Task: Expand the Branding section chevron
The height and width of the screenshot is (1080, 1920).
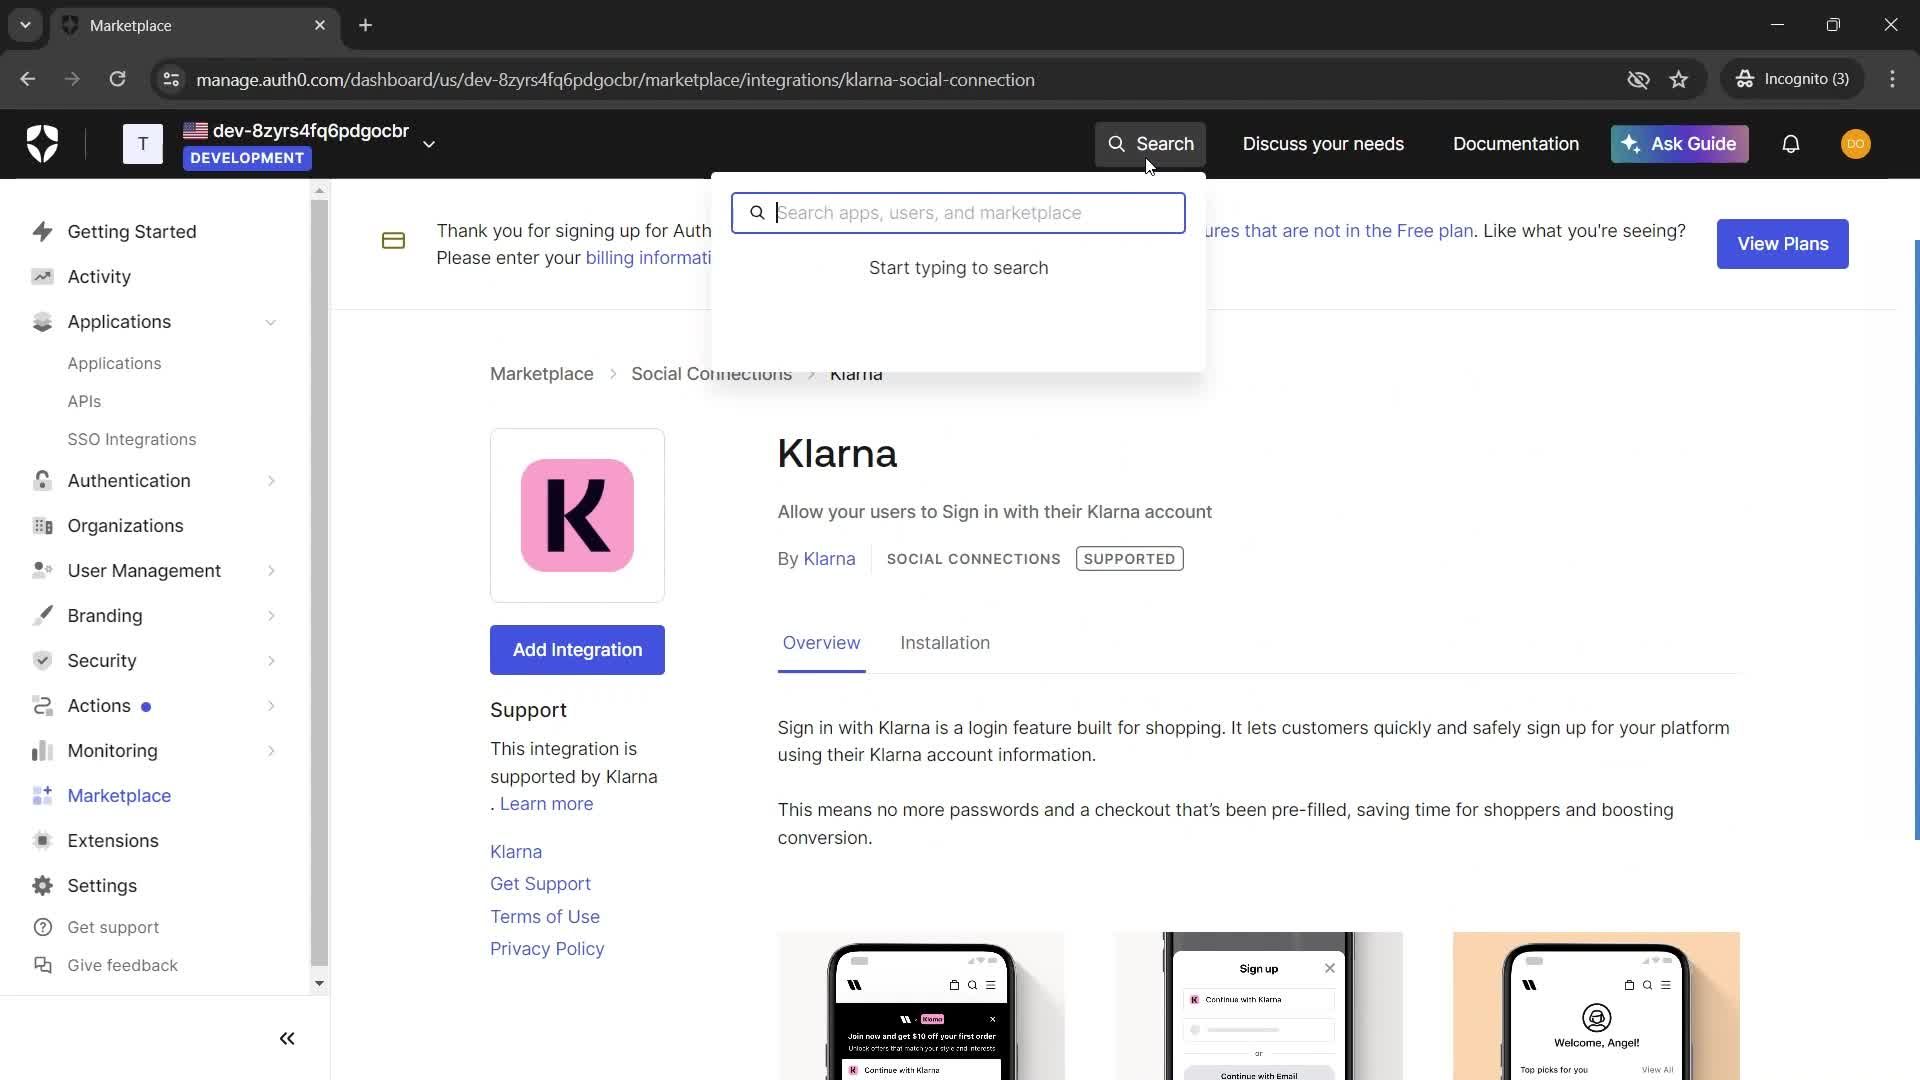Action: pos(271,616)
